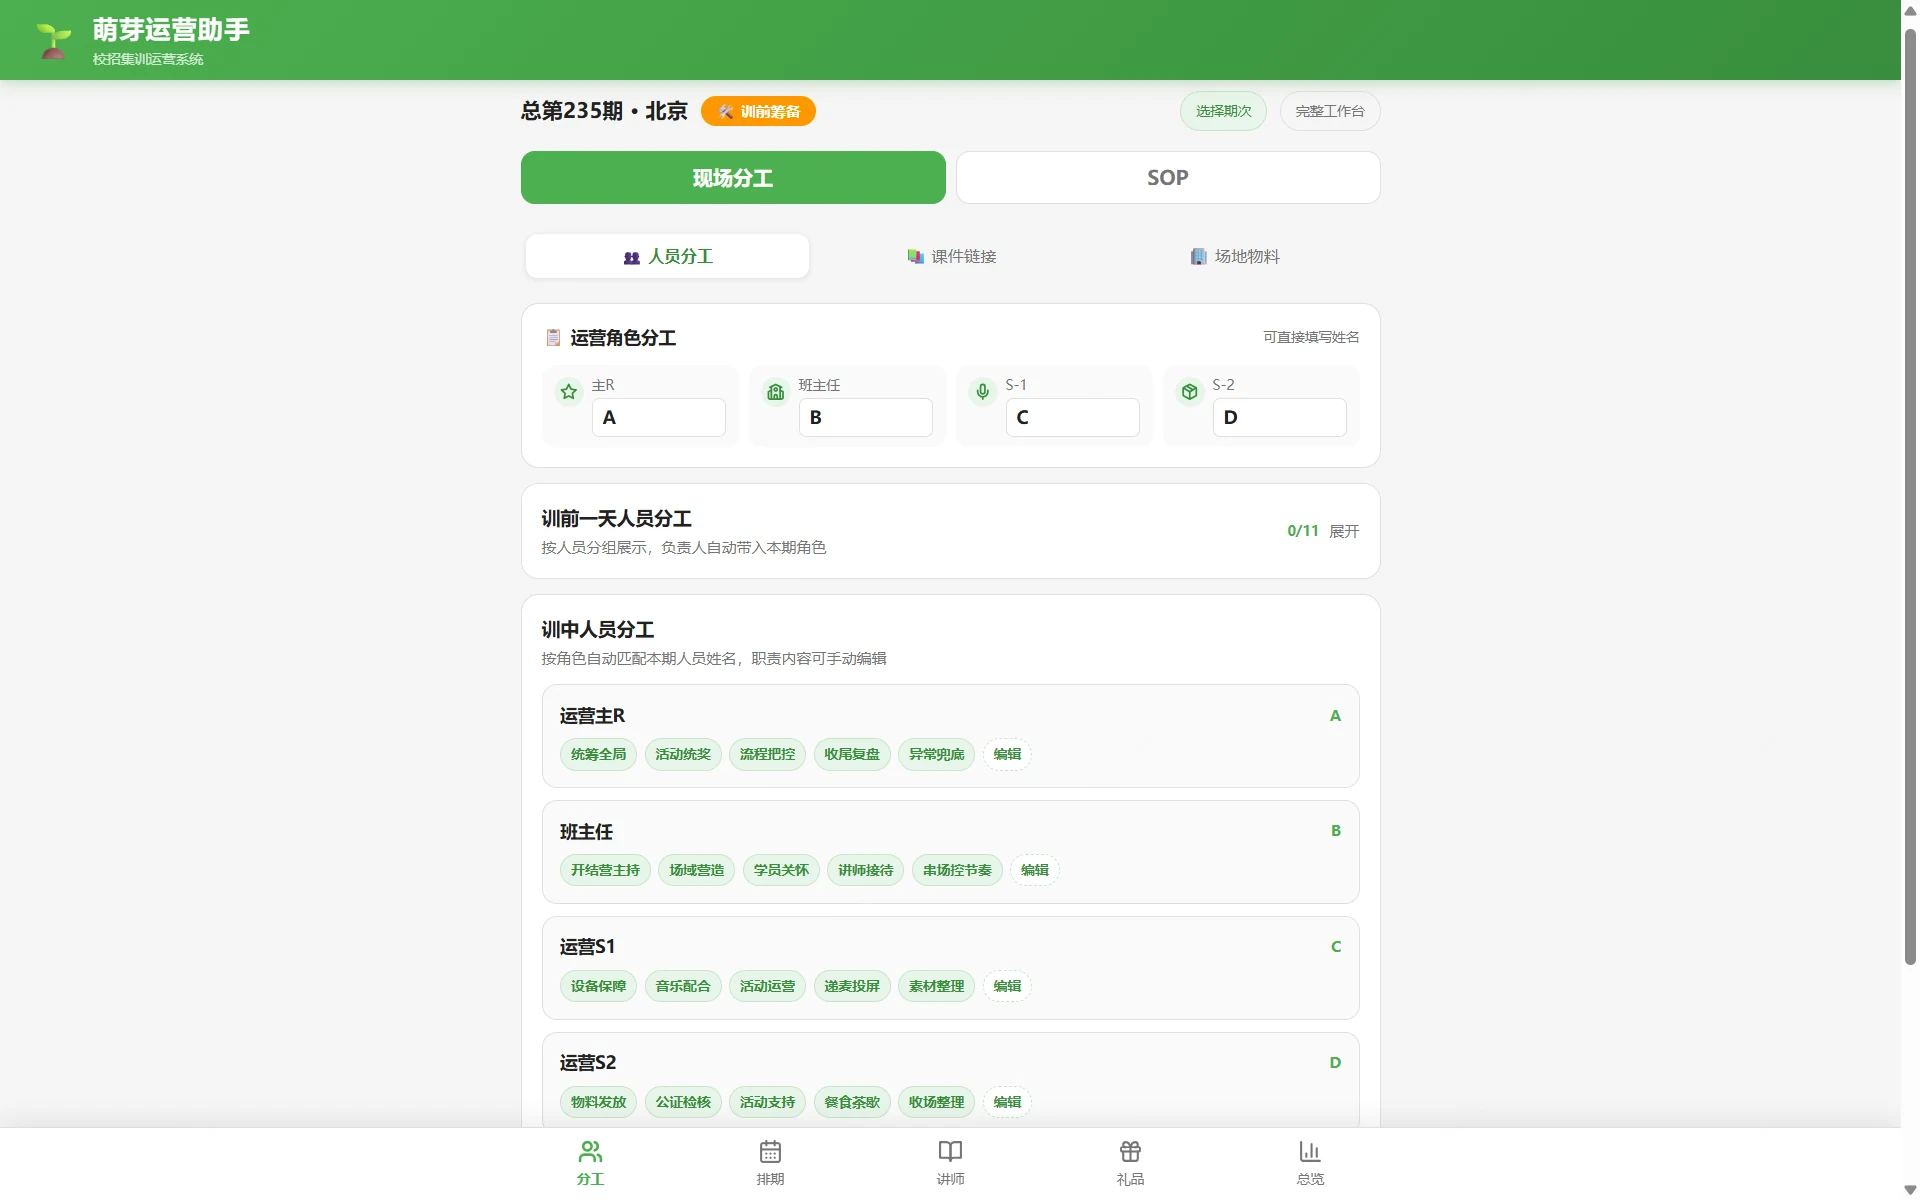Switch to the 场地物料 tab
1920x1200 pixels.
click(x=1234, y=256)
